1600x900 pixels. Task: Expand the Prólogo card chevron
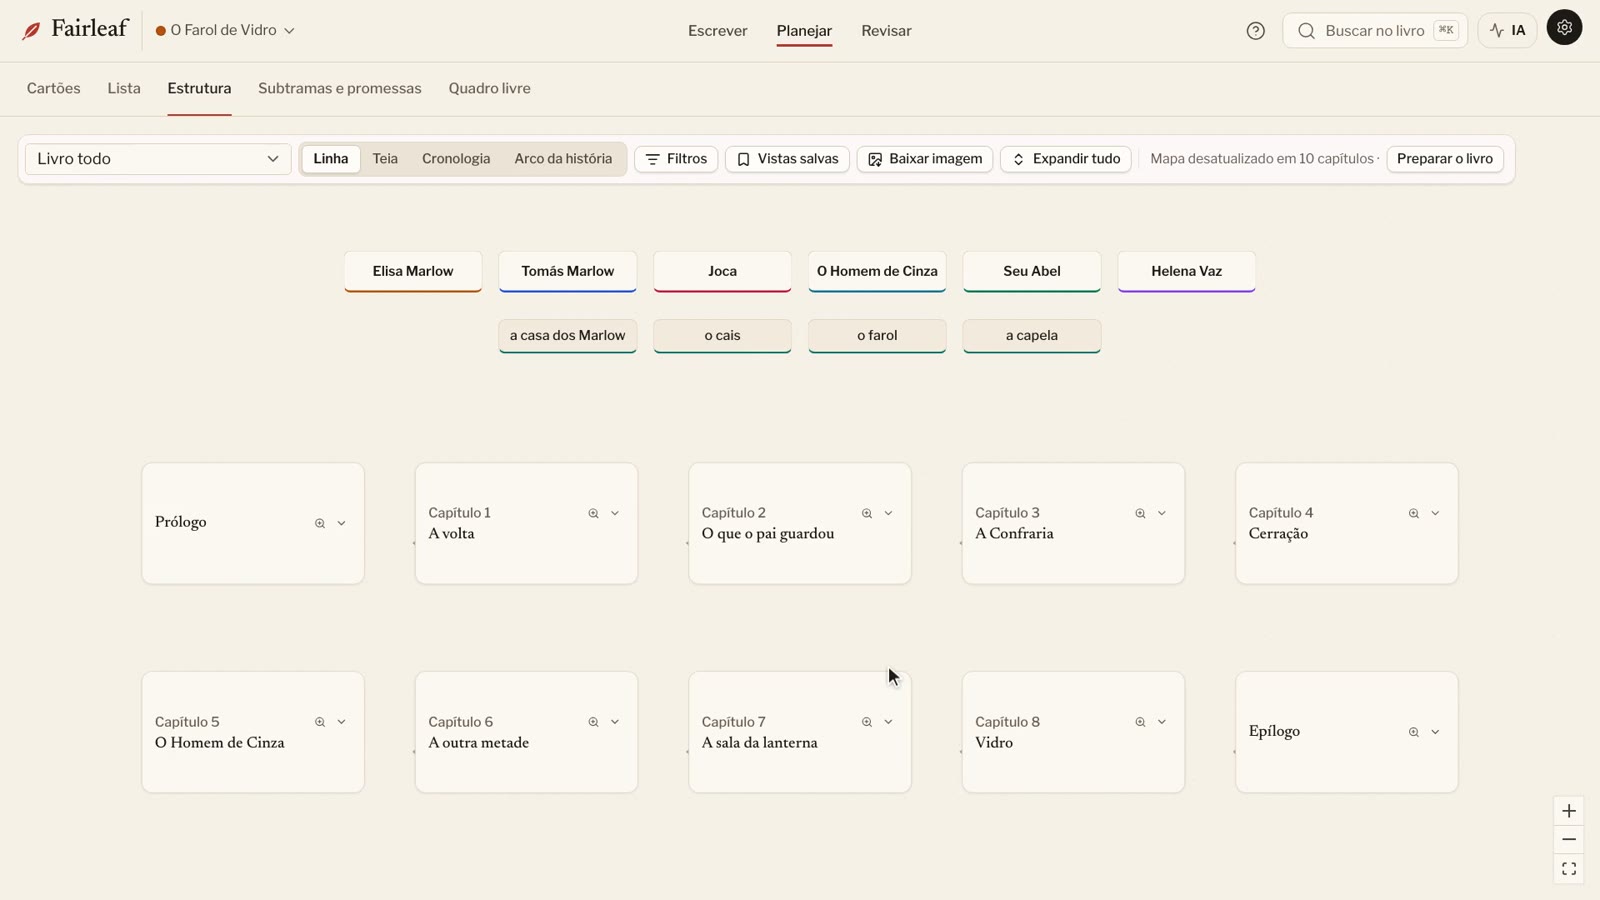click(x=341, y=523)
